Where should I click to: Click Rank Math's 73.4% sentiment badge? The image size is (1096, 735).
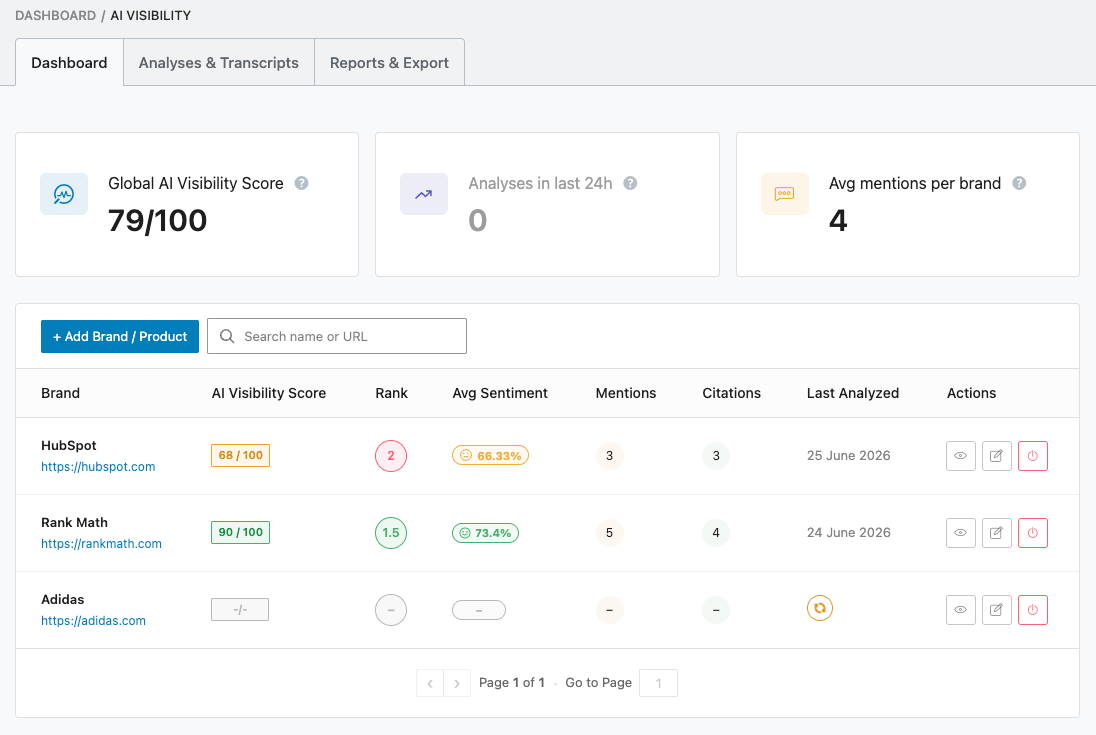click(485, 533)
